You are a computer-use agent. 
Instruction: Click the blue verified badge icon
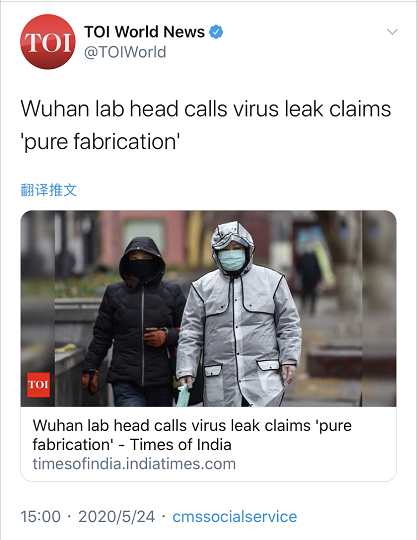click(x=216, y=32)
